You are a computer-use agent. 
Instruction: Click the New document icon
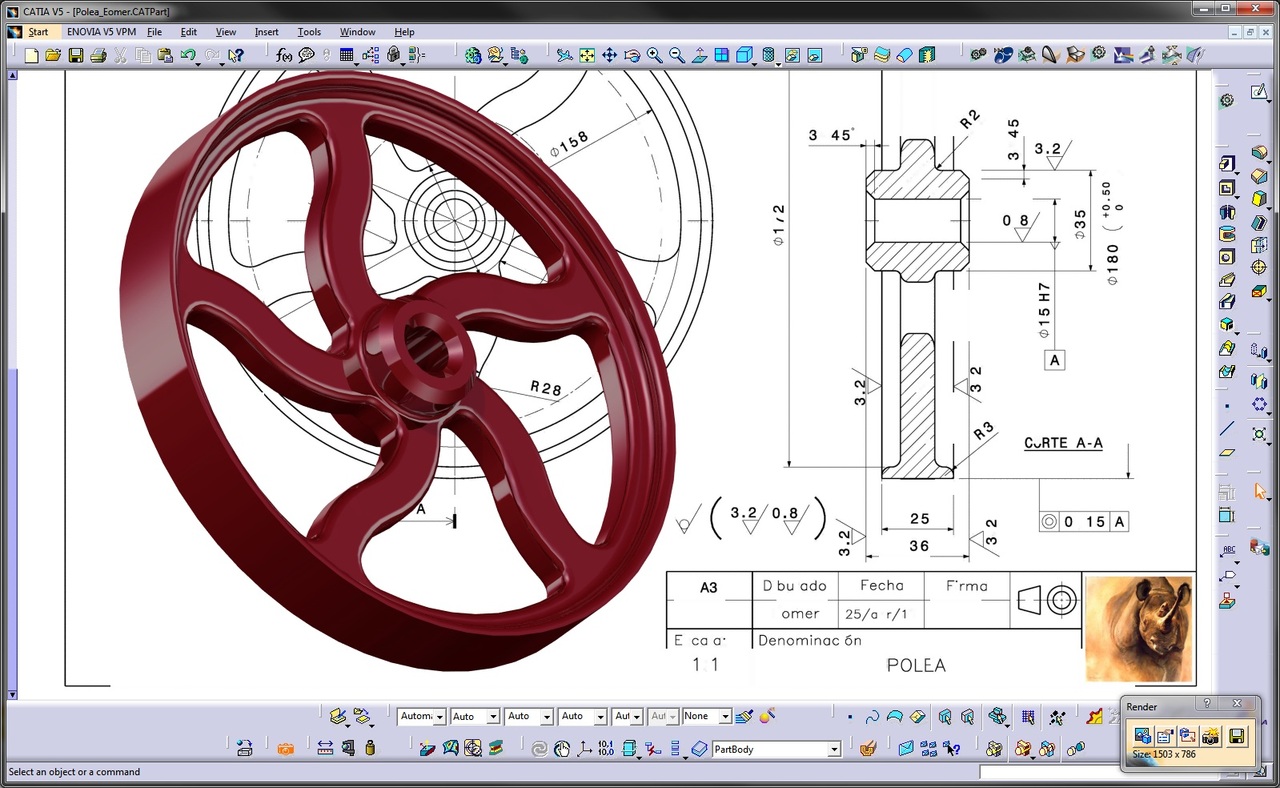32,56
